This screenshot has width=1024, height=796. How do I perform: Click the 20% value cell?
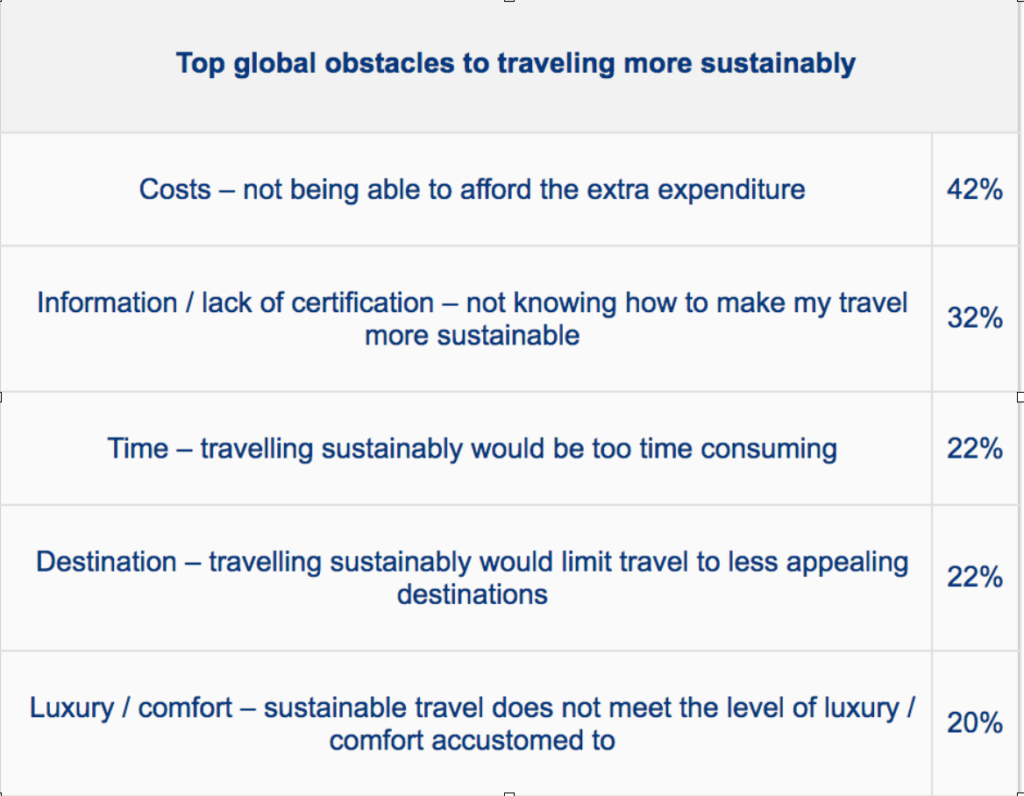(x=975, y=723)
